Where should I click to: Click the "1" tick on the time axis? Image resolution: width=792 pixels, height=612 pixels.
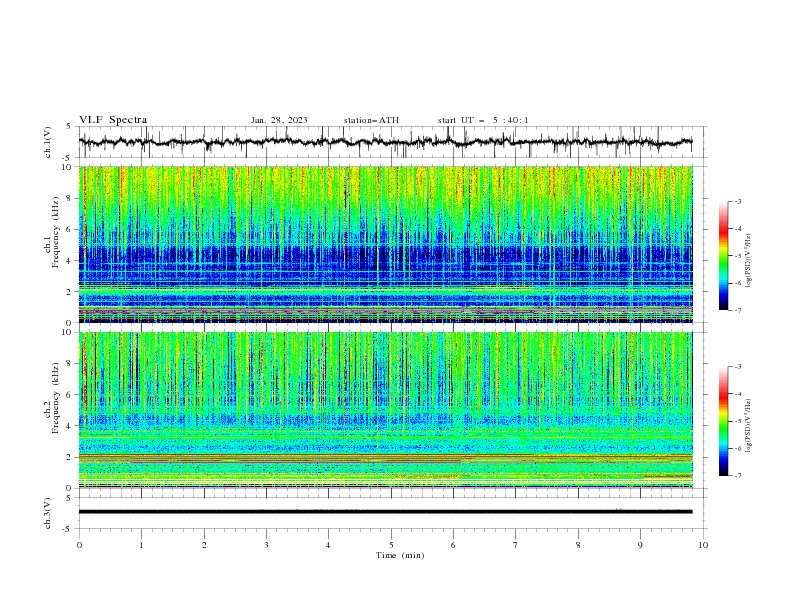[141, 545]
